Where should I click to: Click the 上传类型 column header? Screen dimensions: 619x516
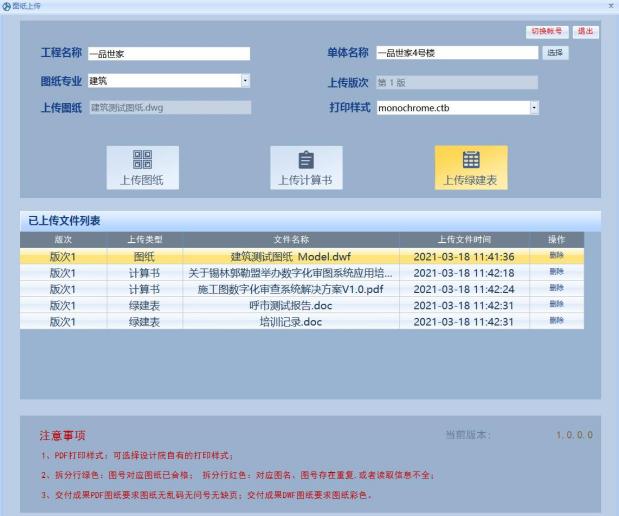tap(144, 240)
